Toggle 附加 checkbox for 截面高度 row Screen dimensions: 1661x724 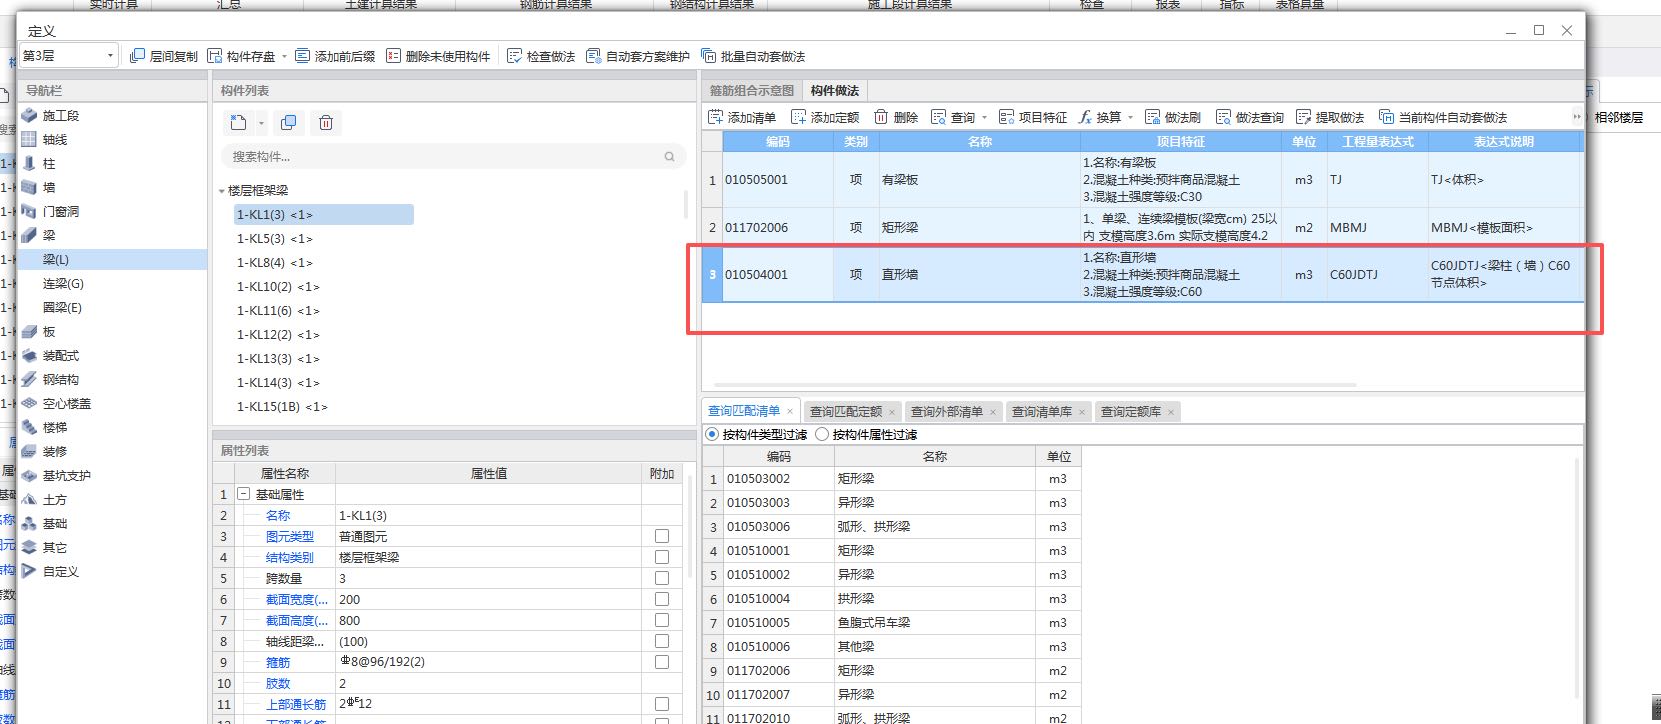tap(661, 621)
